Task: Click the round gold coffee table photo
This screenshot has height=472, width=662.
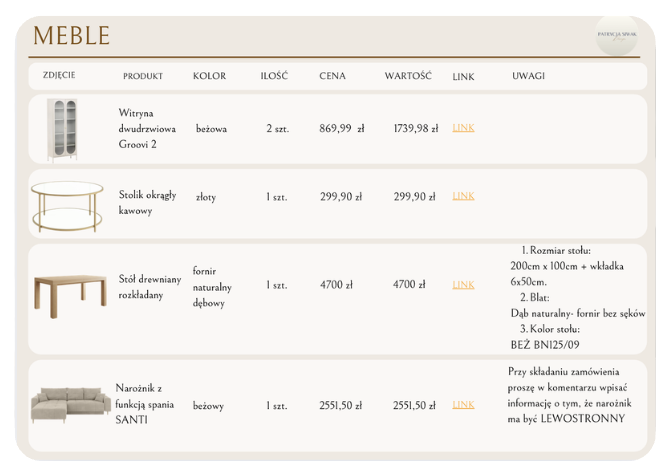Action: (x=67, y=206)
